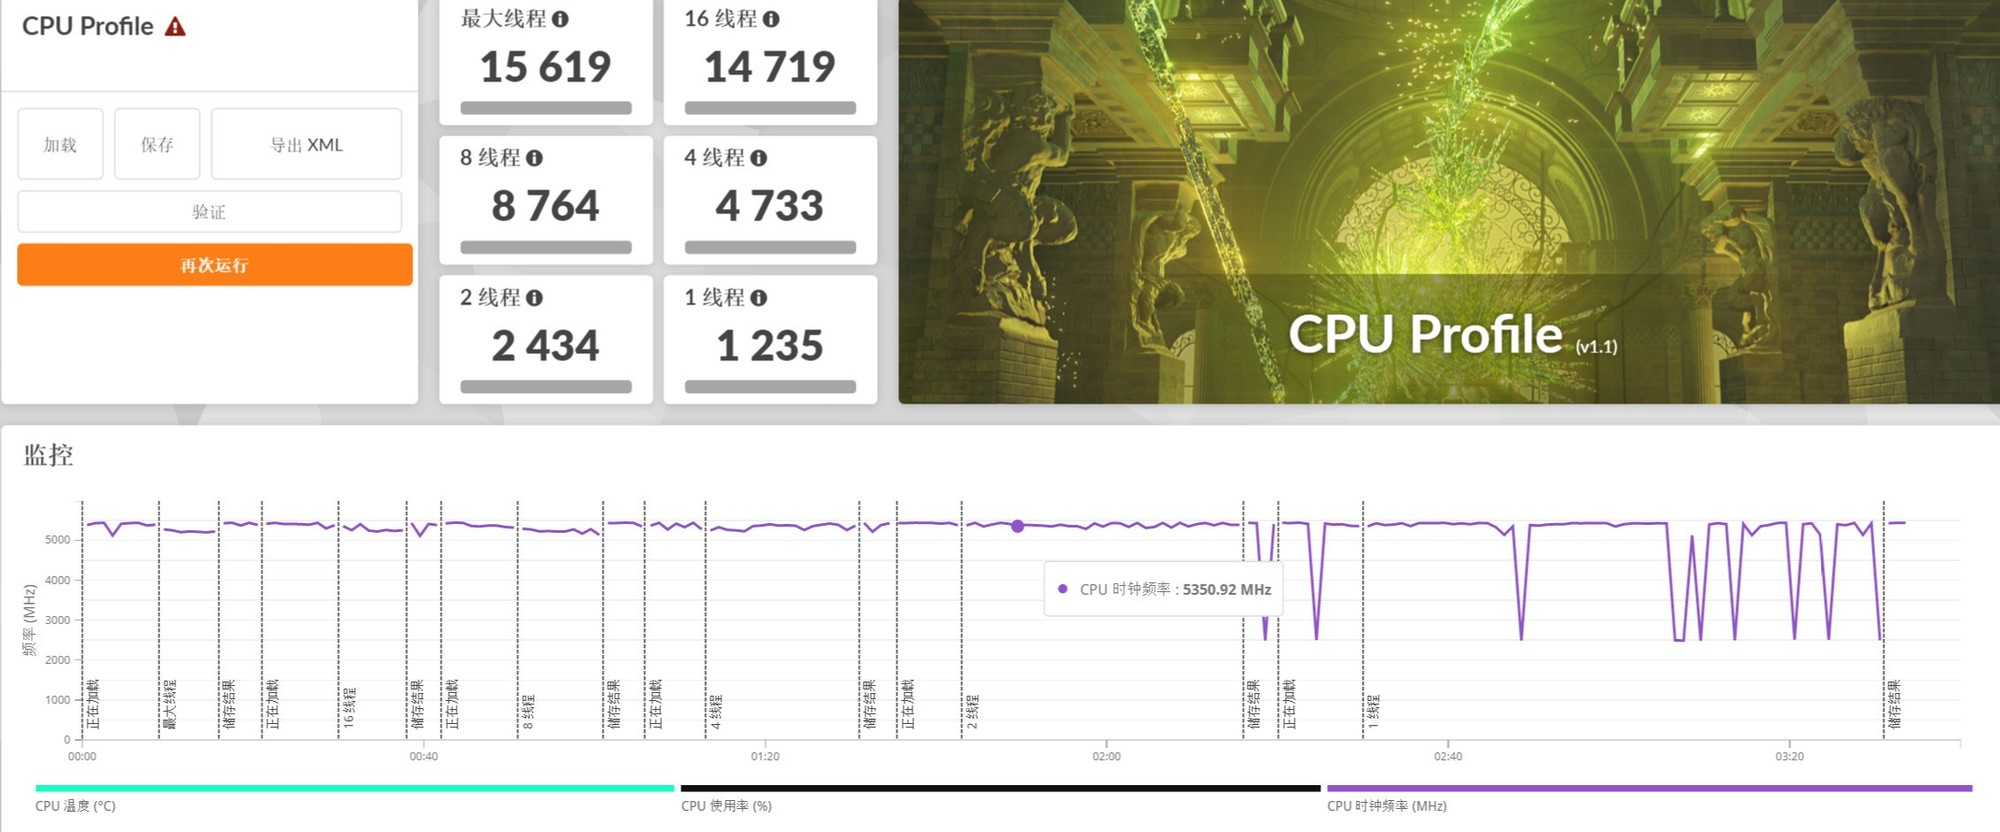Click the warning triangle beside CPU Profile

175,27
